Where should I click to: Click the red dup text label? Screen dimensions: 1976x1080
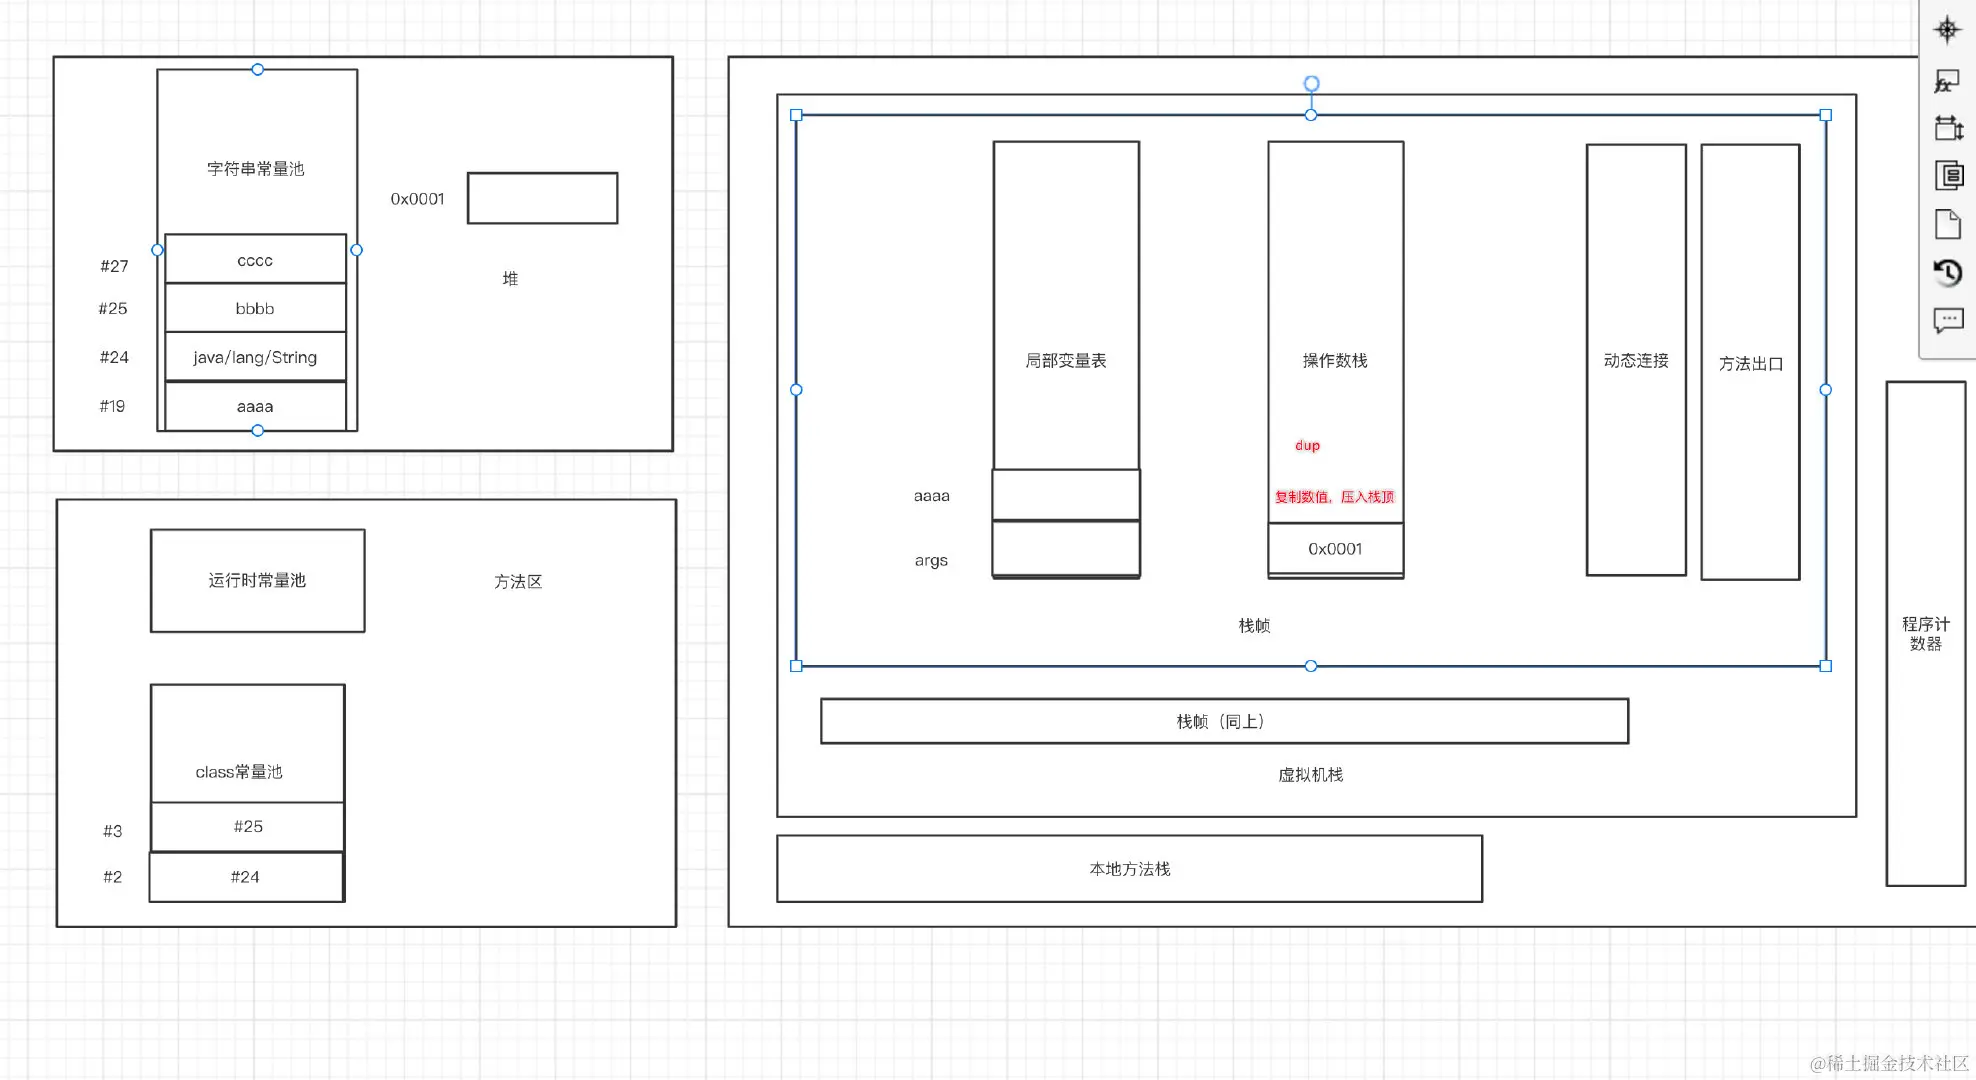[x=1307, y=446]
